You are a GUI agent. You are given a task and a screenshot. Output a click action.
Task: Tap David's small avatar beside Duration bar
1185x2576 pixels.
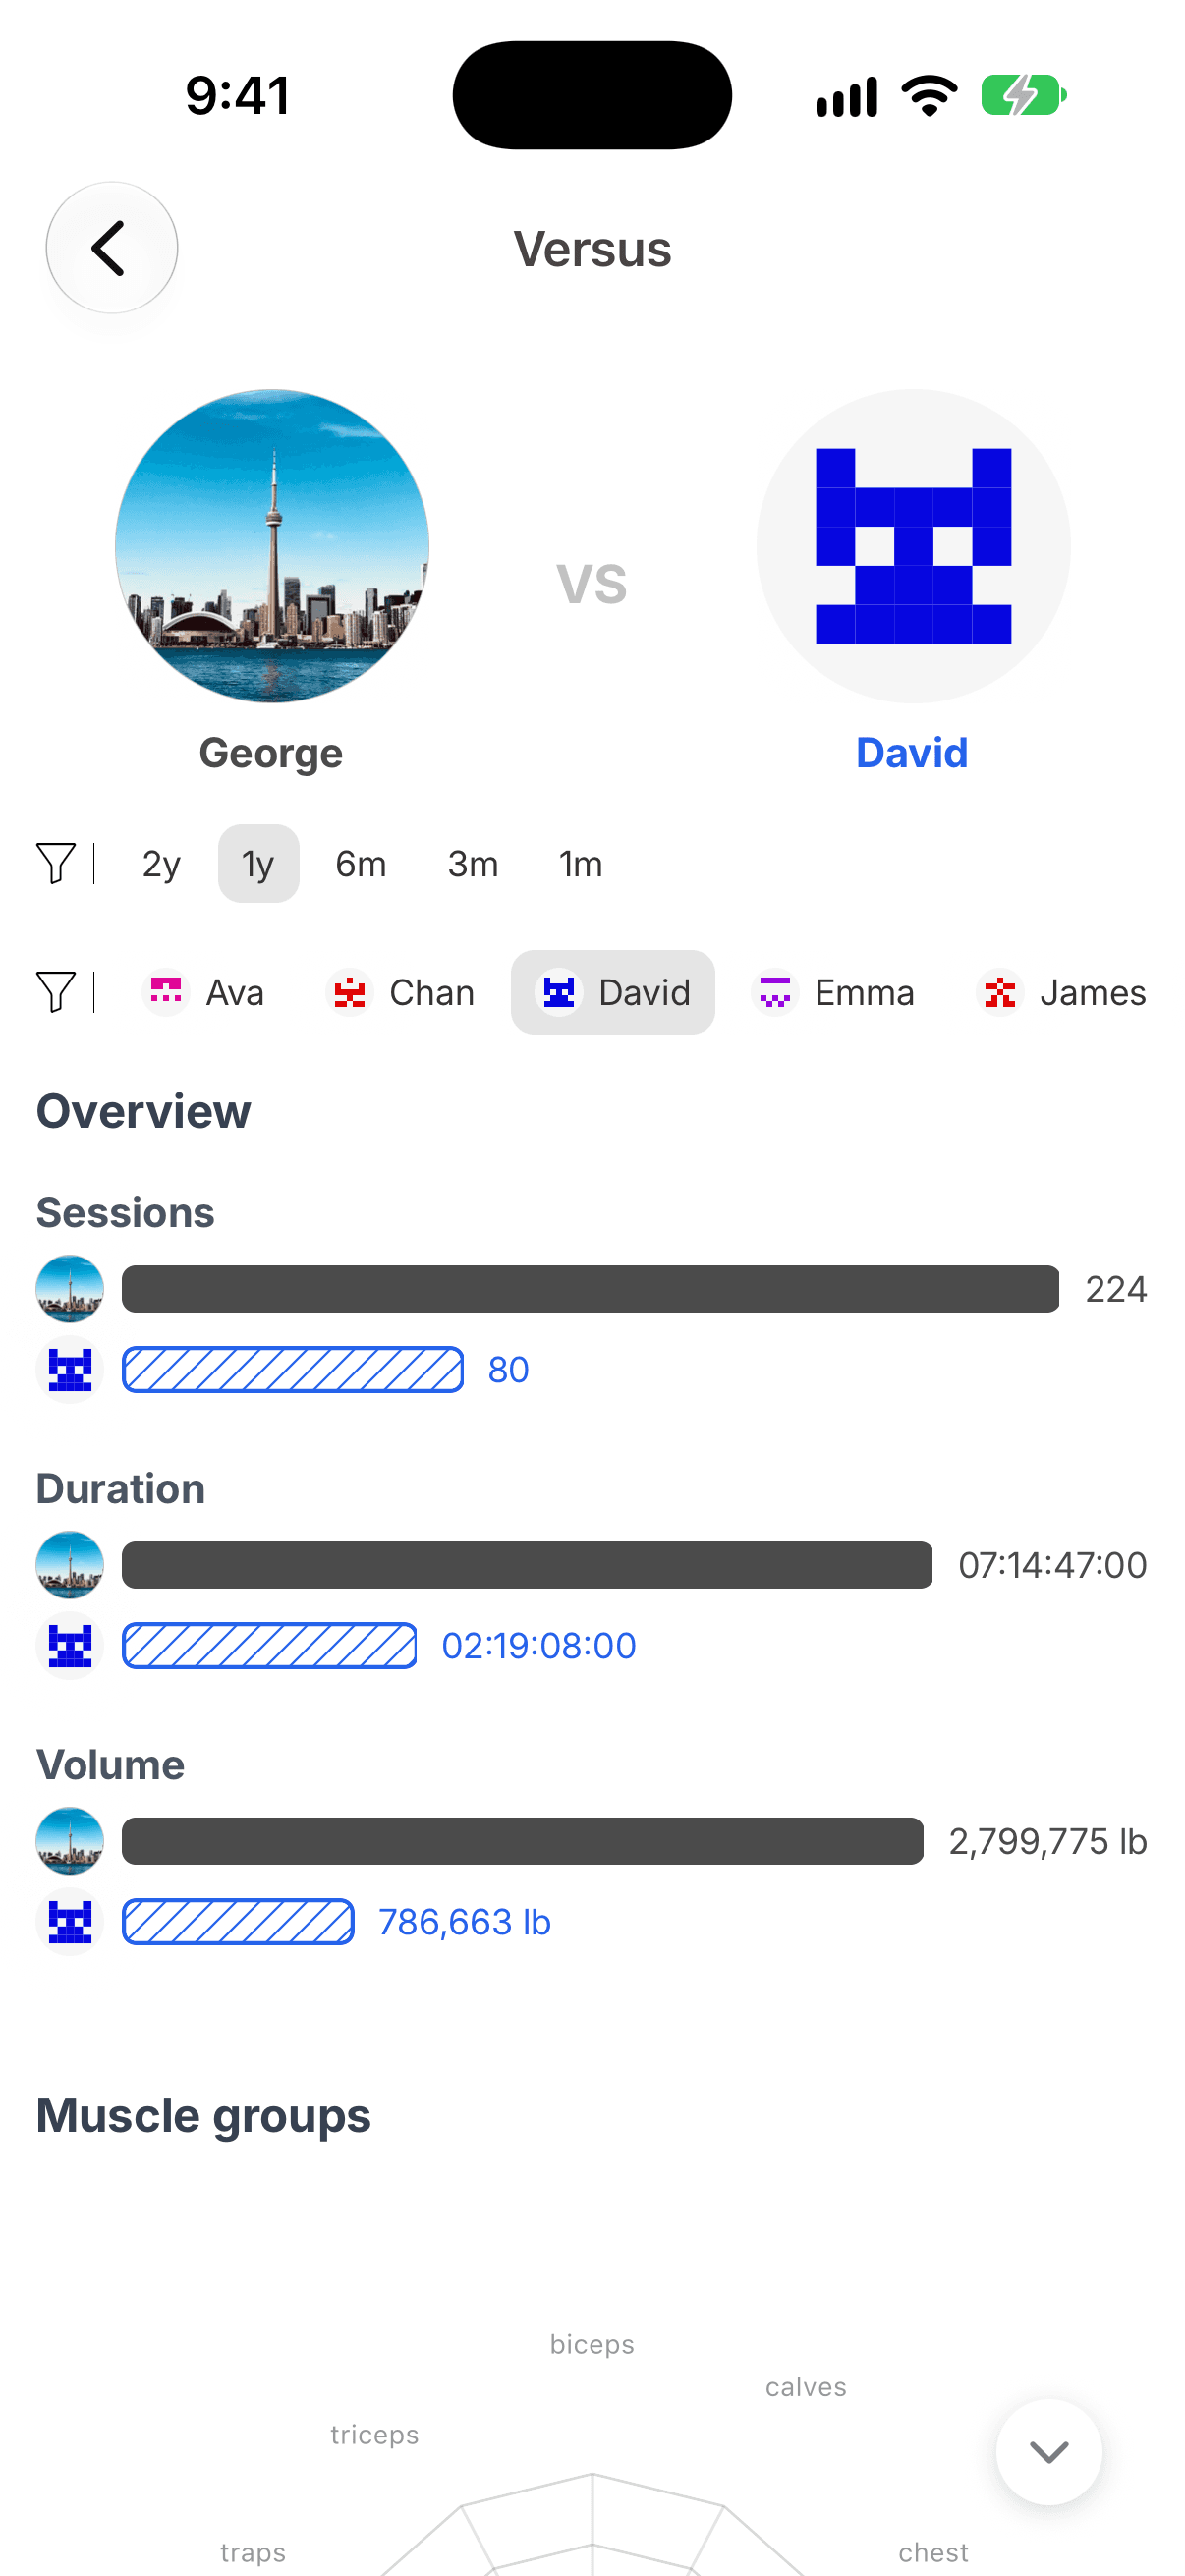pos(70,1645)
